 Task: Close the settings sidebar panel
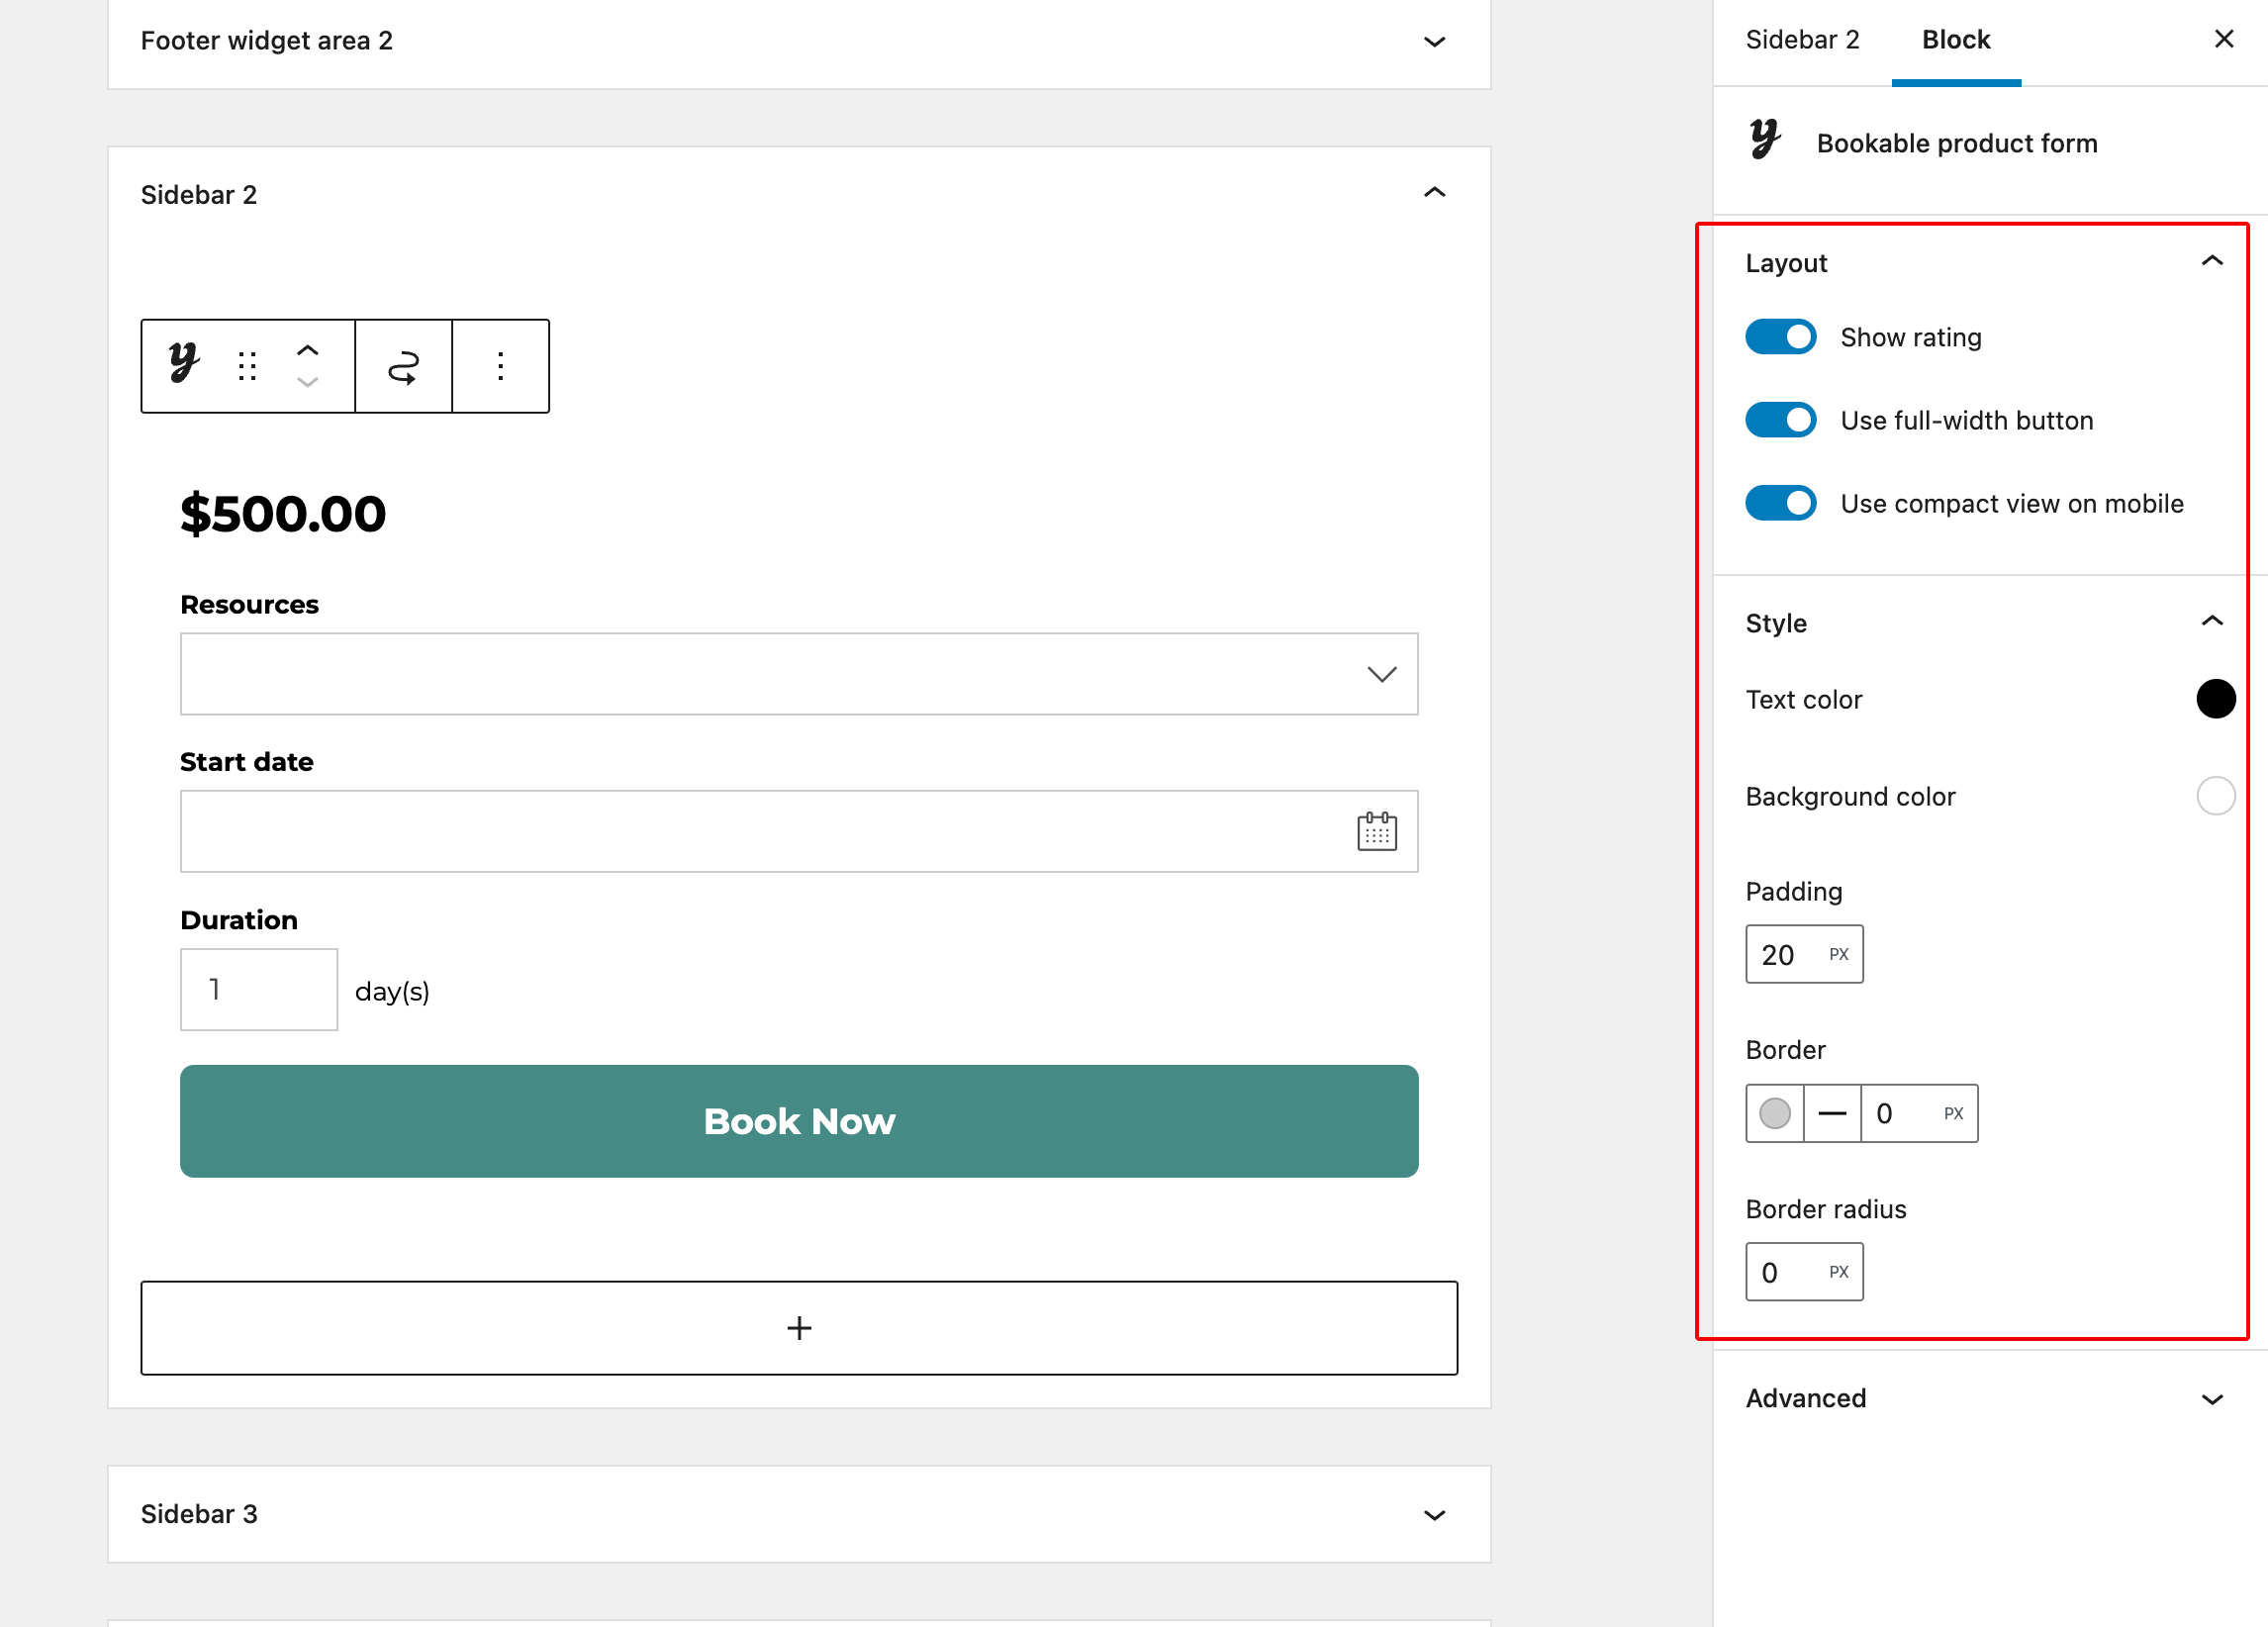pos(2223,39)
